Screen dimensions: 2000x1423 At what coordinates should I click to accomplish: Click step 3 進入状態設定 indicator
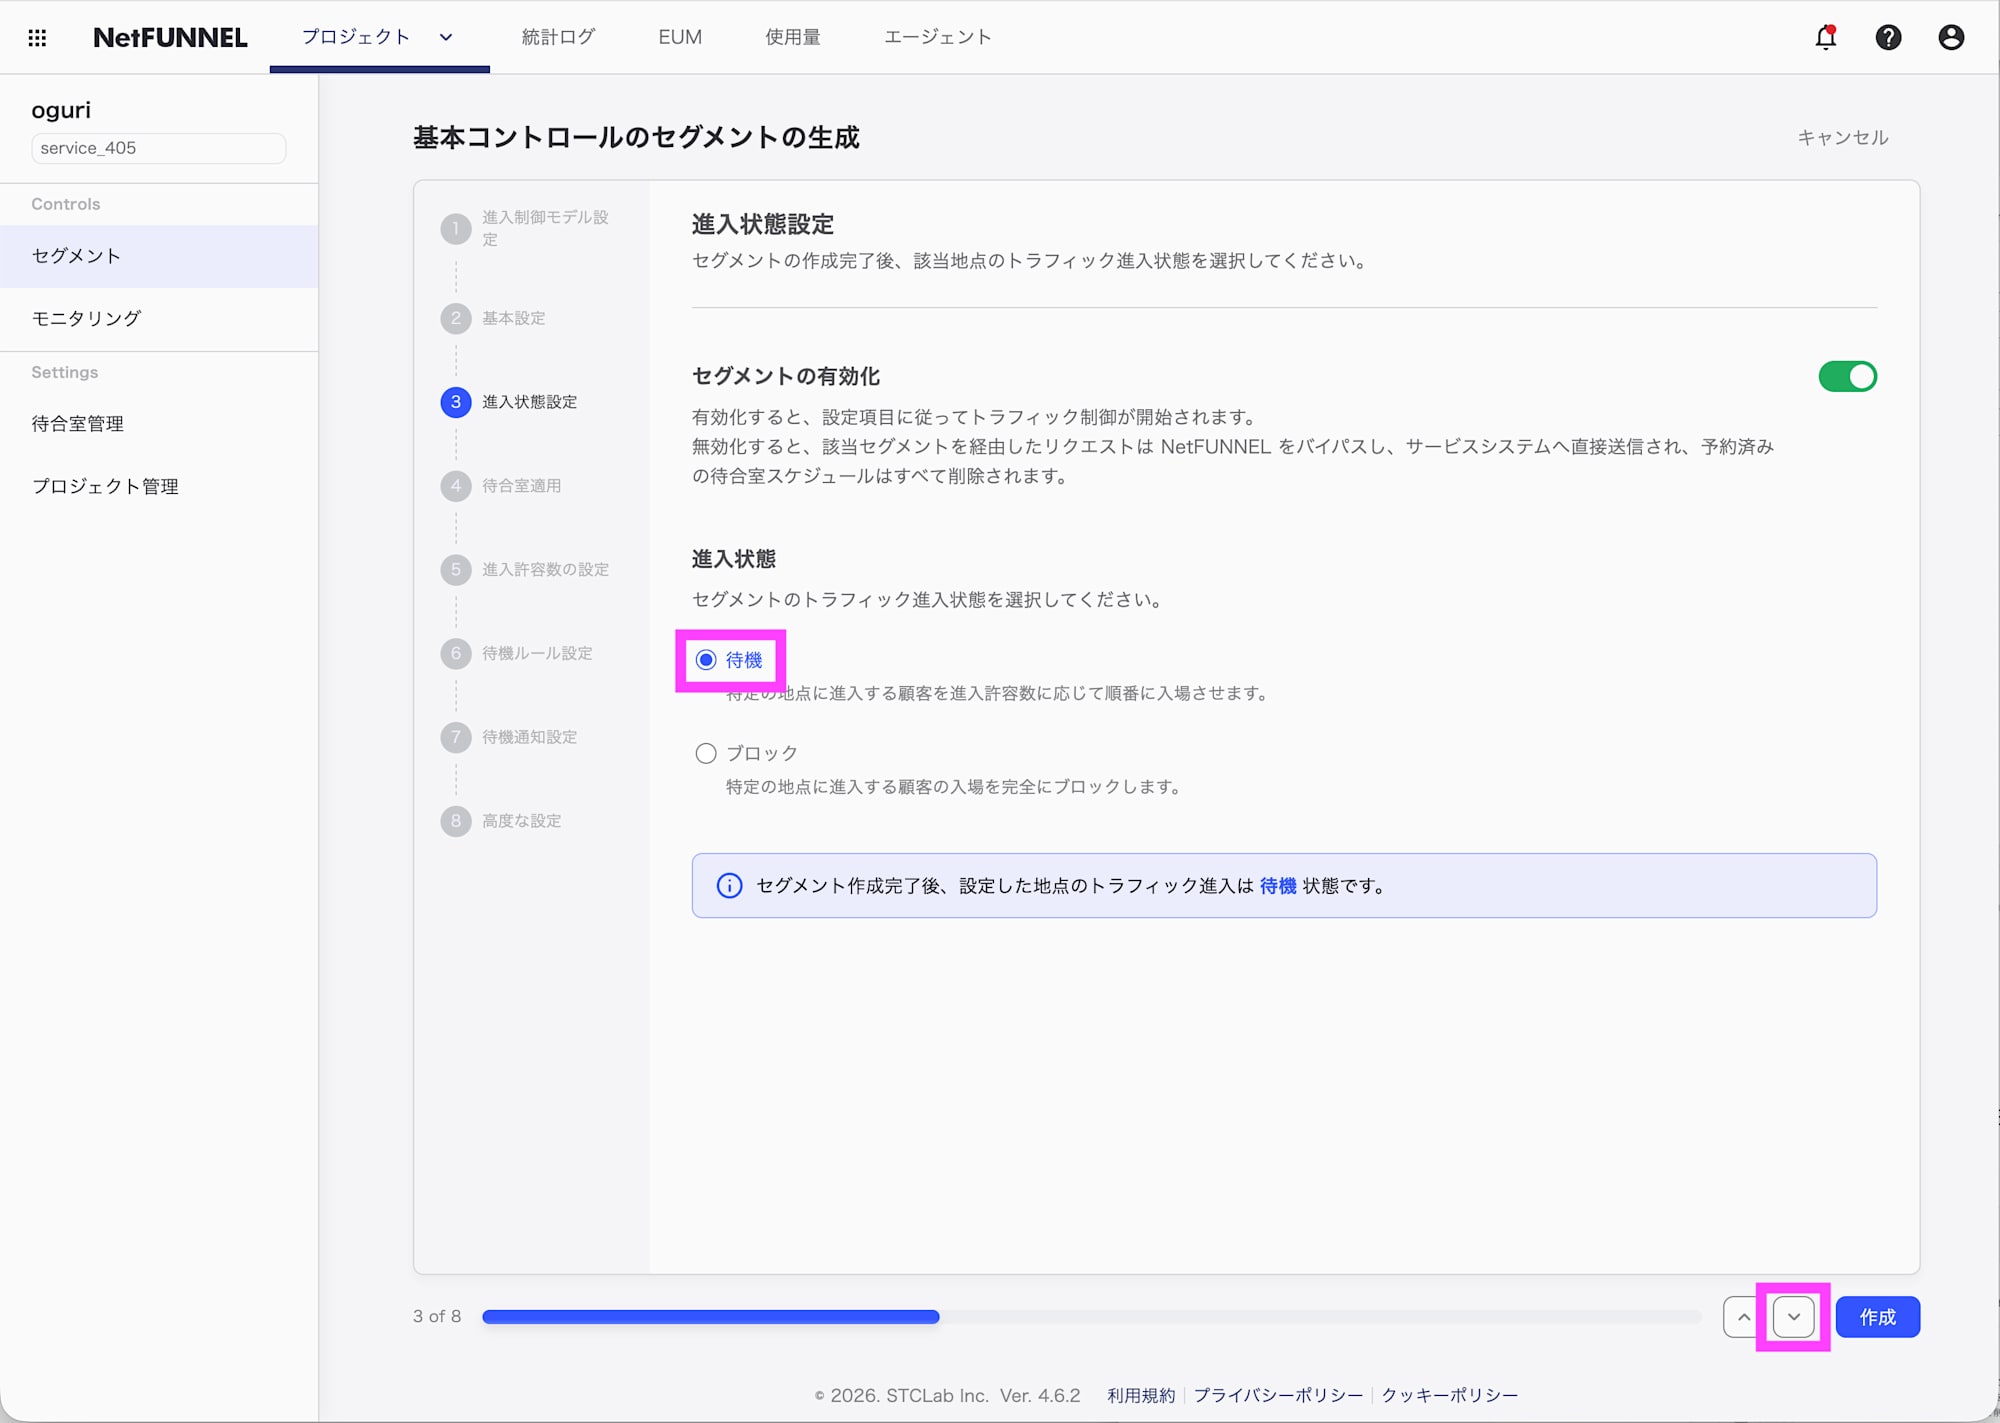pos(456,402)
